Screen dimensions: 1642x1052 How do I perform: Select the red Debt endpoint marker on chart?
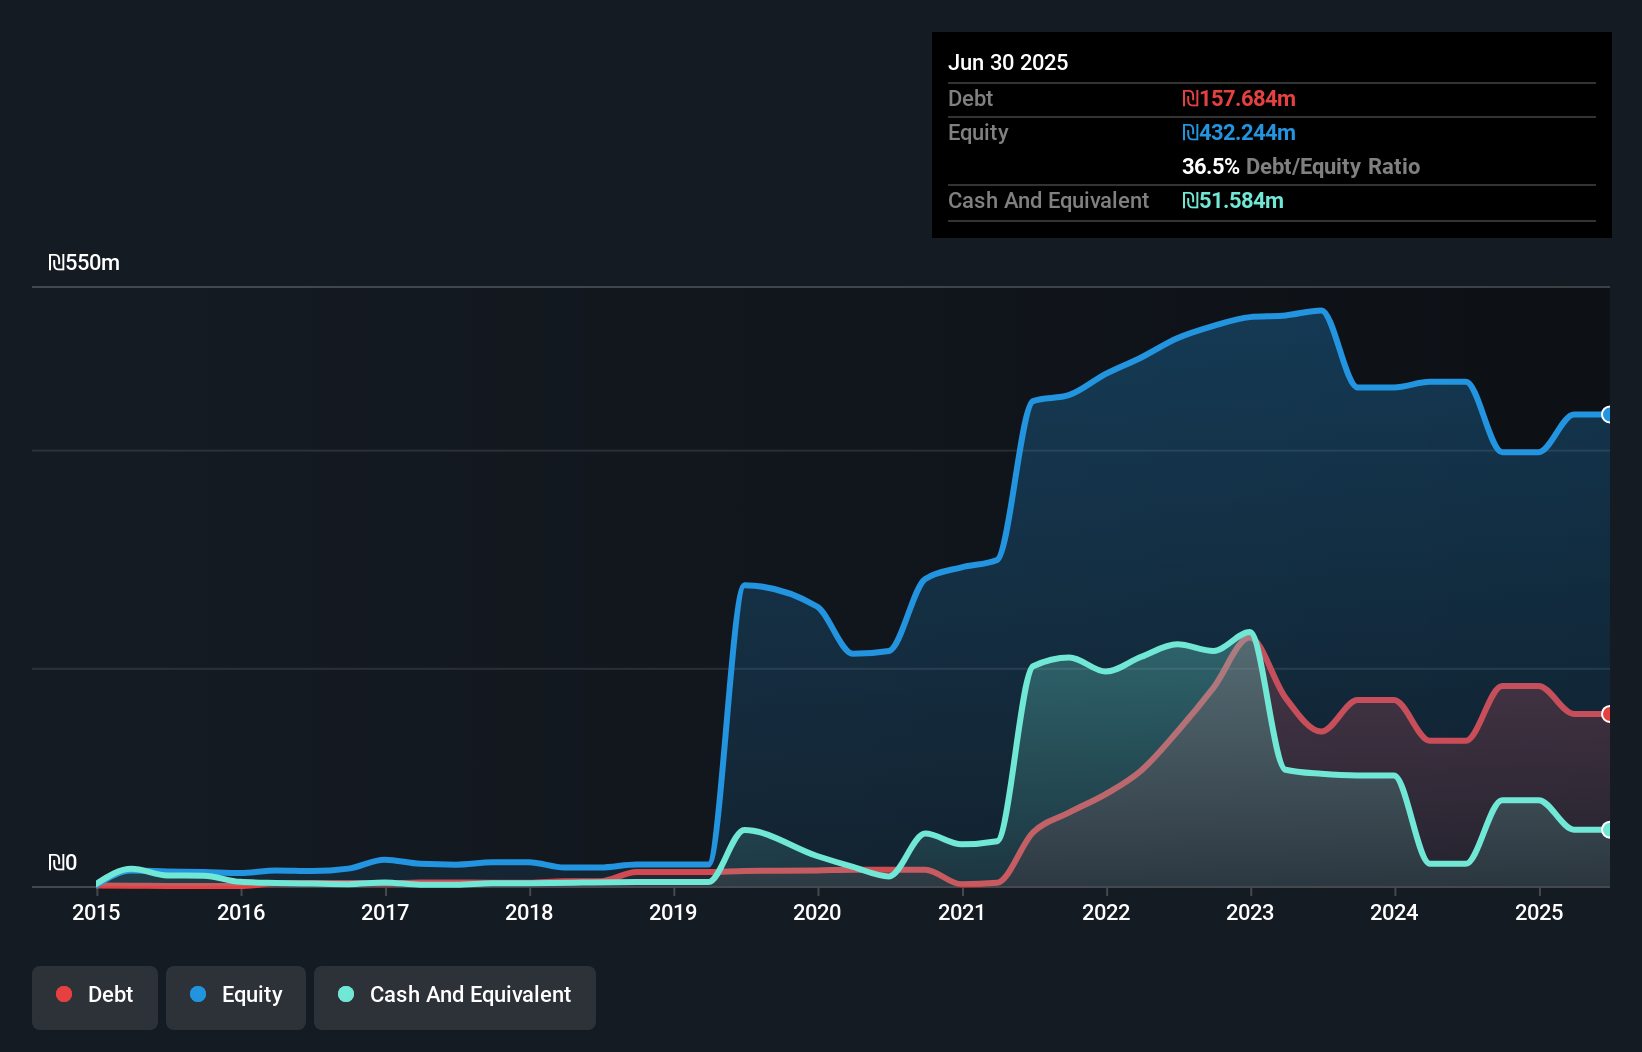tap(1608, 714)
